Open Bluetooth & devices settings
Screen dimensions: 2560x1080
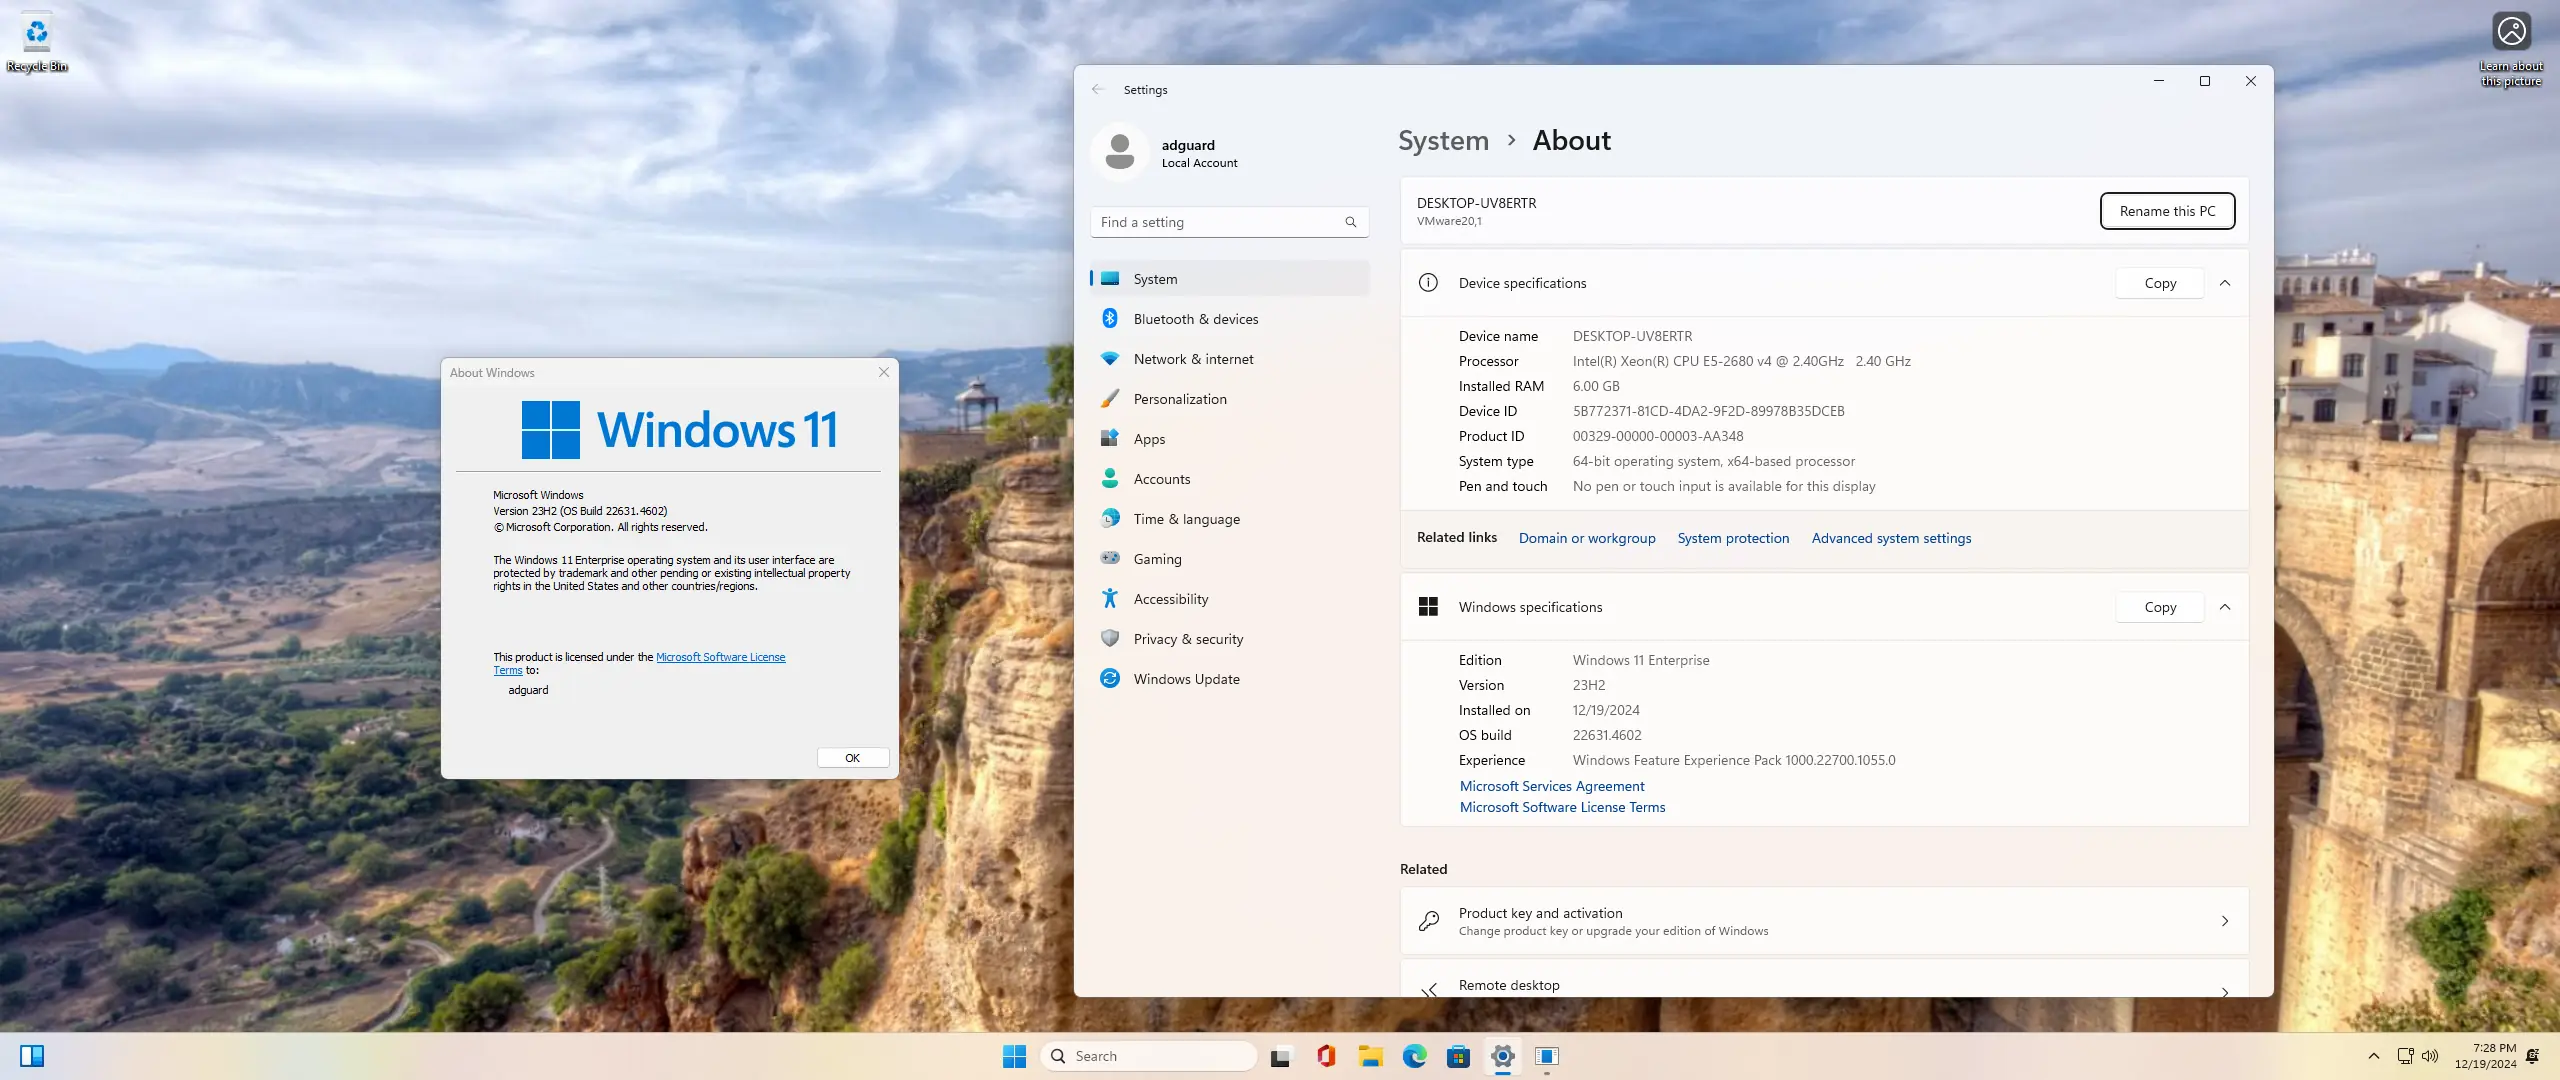tap(1195, 319)
